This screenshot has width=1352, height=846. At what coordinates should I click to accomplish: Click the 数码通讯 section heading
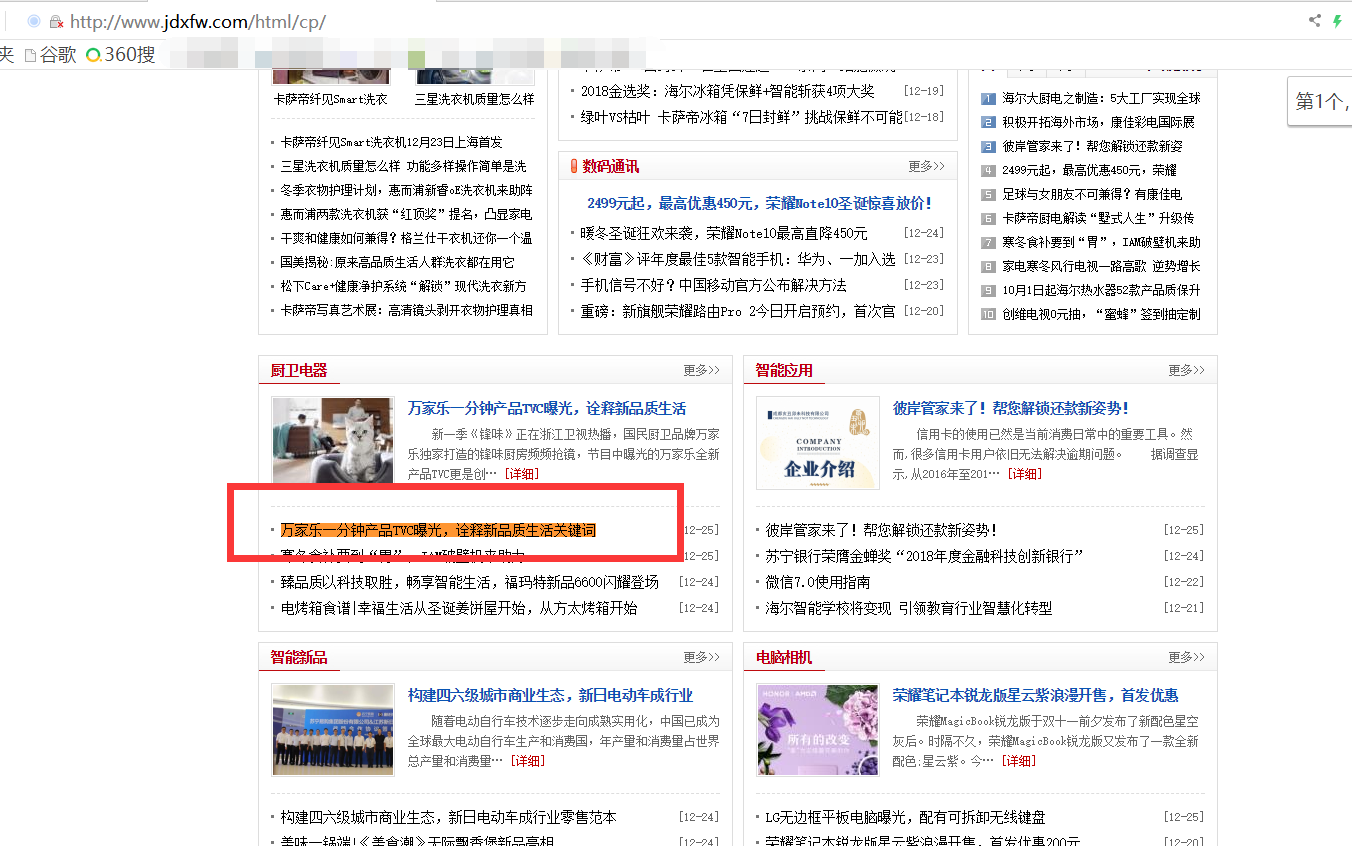pyautogui.click(x=610, y=166)
